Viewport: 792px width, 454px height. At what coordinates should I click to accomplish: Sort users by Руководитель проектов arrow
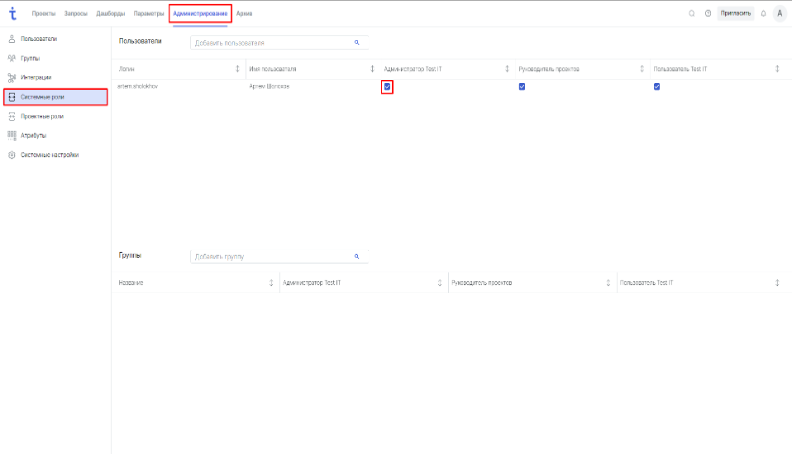[642, 69]
